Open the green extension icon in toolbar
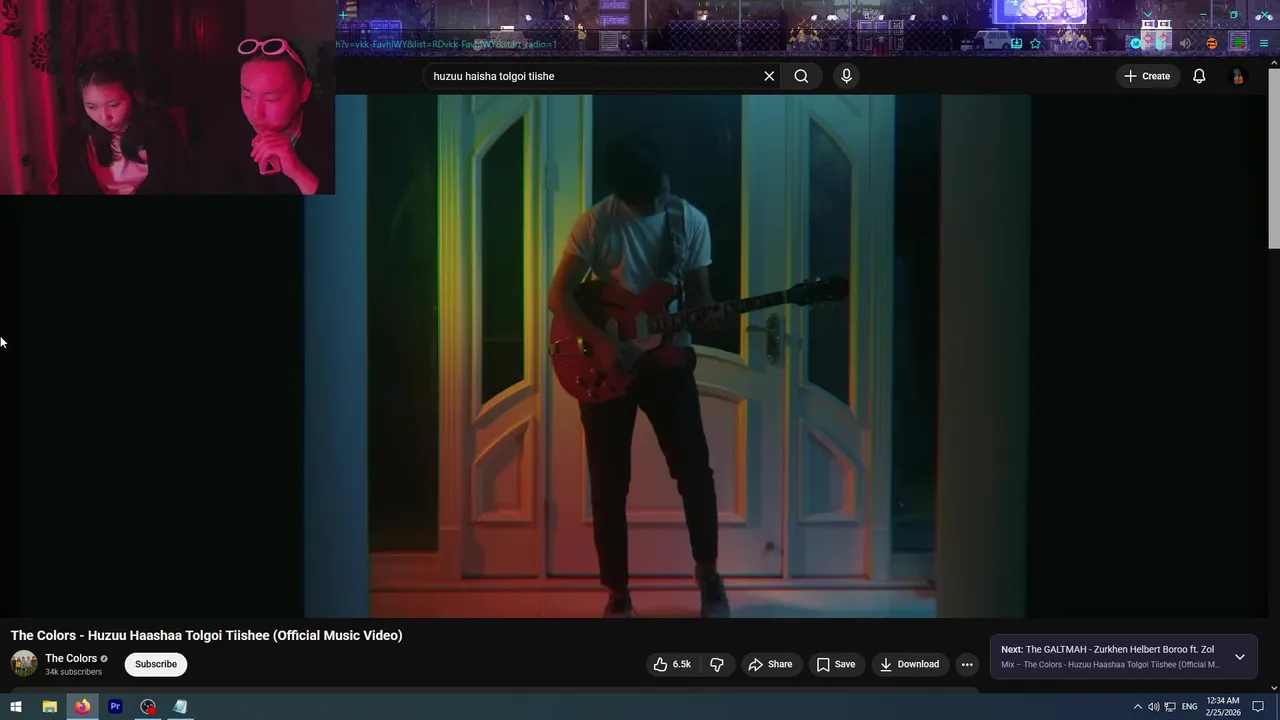Screen dimensions: 1280x720 tap(1239, 43)
